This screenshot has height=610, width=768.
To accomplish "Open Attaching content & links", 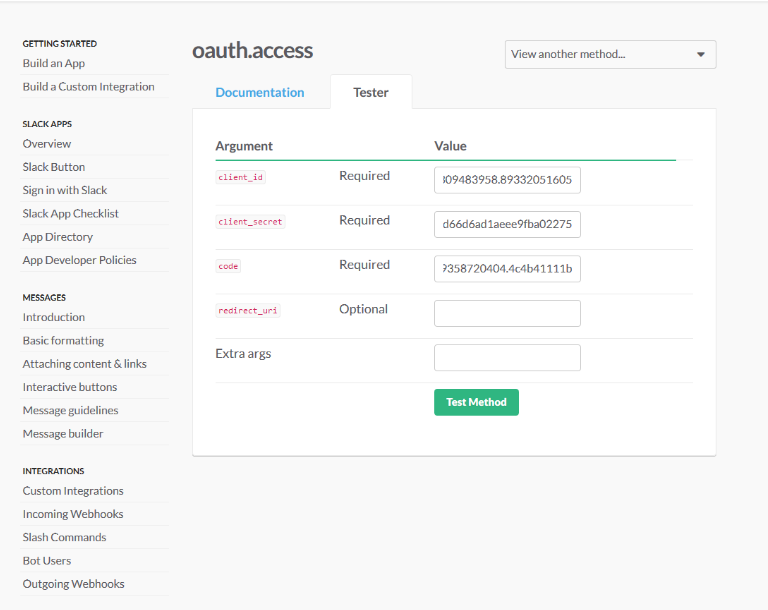I will pyautogui.click(x=85, y=364).
